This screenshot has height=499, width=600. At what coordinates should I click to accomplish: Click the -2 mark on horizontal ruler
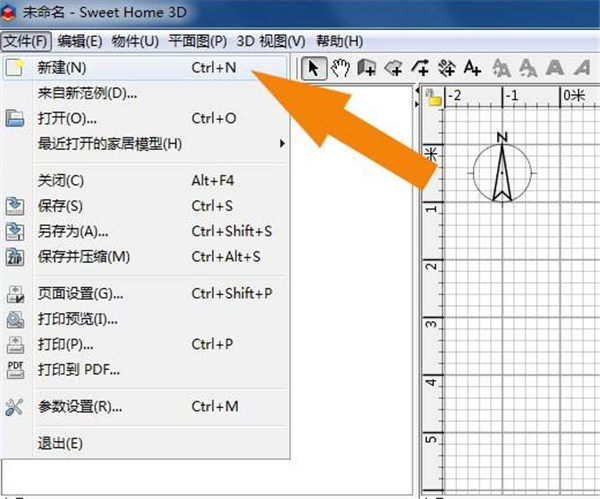tap(454, 96)
